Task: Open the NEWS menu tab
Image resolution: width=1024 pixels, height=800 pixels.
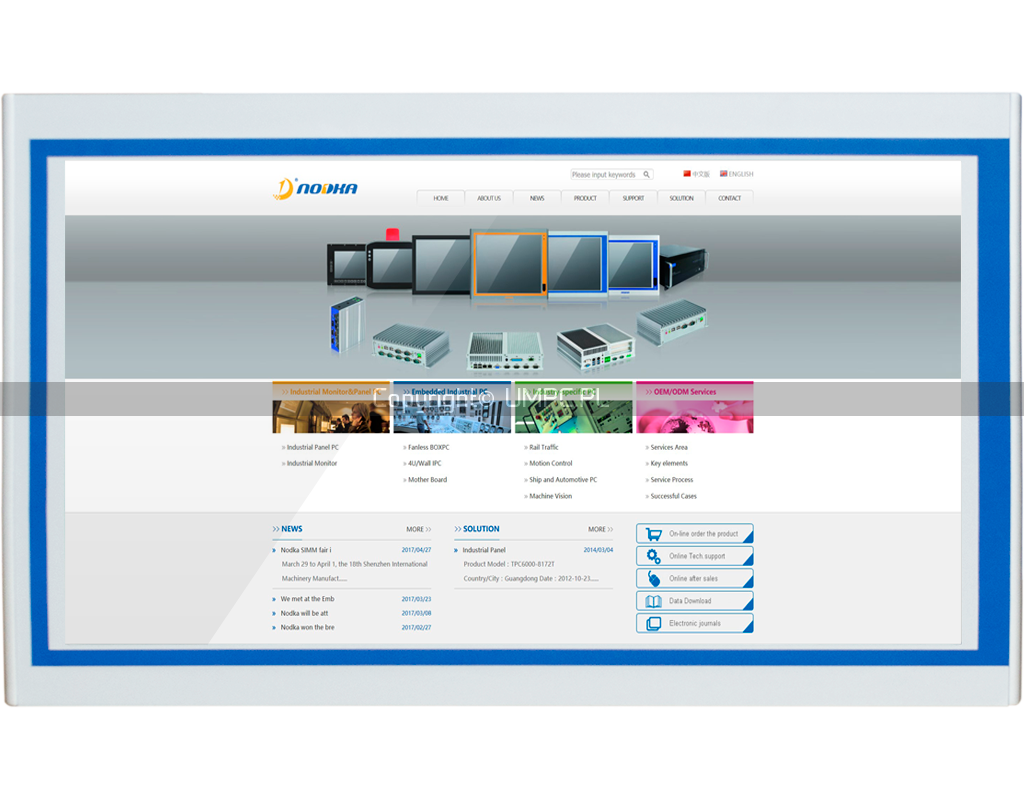Action: pyautogui.click(x=537, y=198)
